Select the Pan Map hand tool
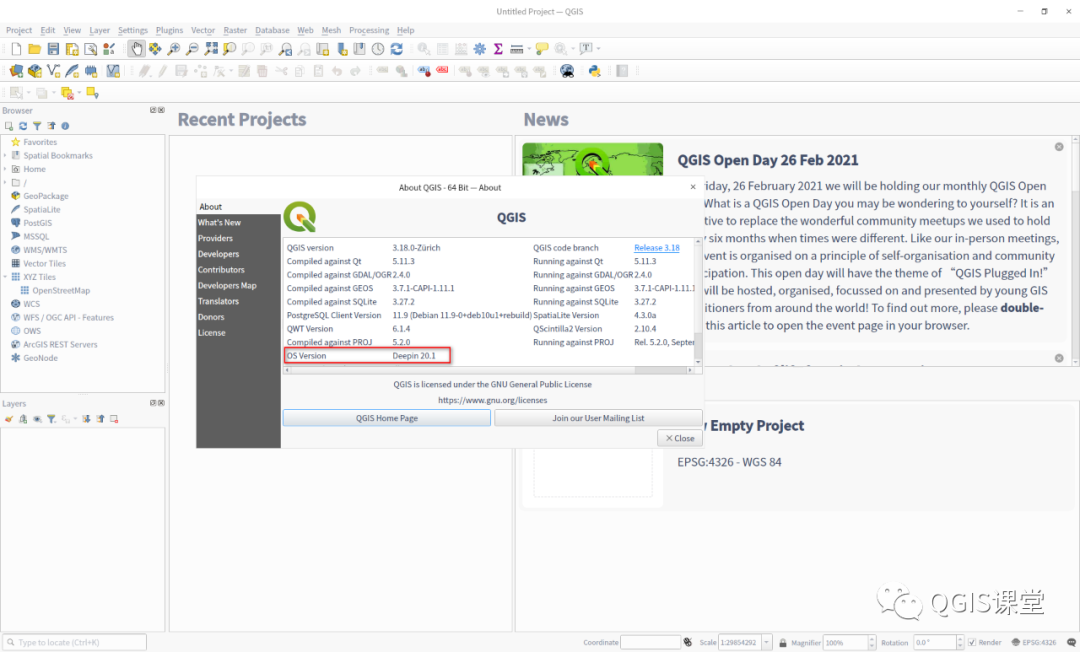Screen dimensions: 1080x652 pyautogui.click(x=136, y=49)
